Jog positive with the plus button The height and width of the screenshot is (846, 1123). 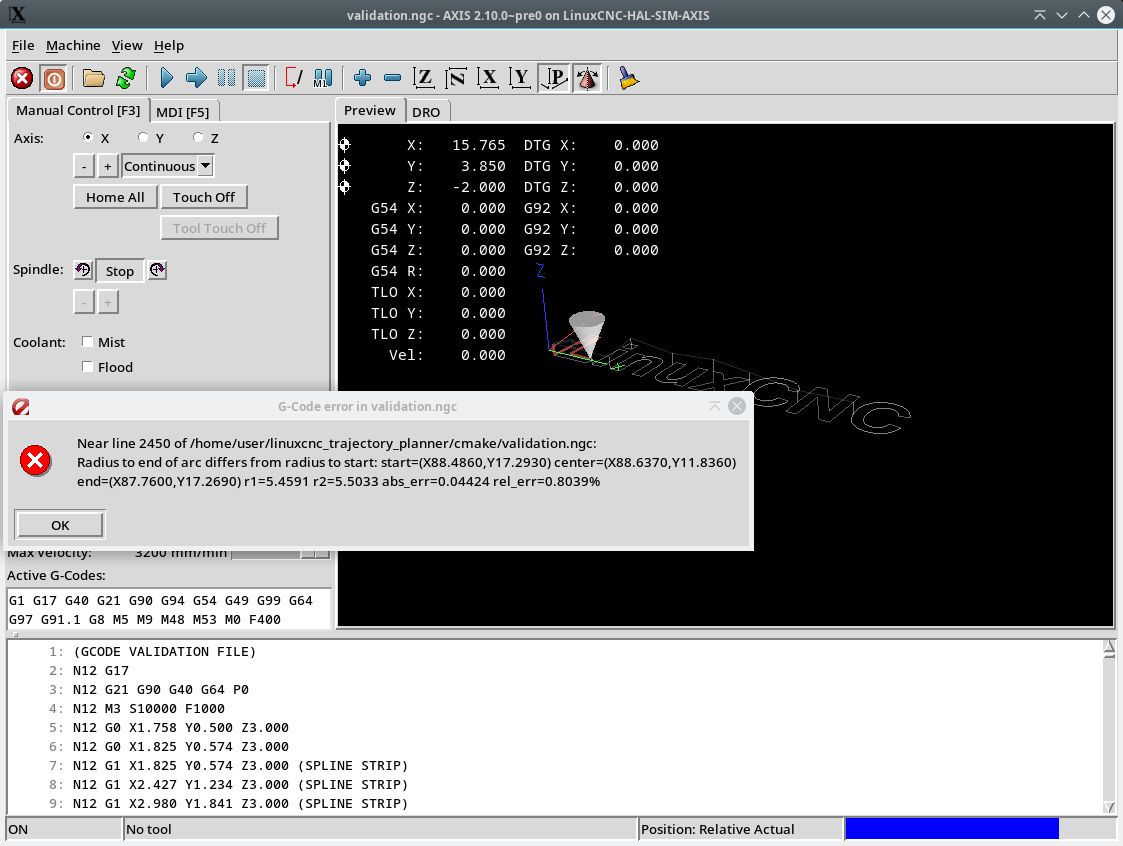(x=107, y=166)
